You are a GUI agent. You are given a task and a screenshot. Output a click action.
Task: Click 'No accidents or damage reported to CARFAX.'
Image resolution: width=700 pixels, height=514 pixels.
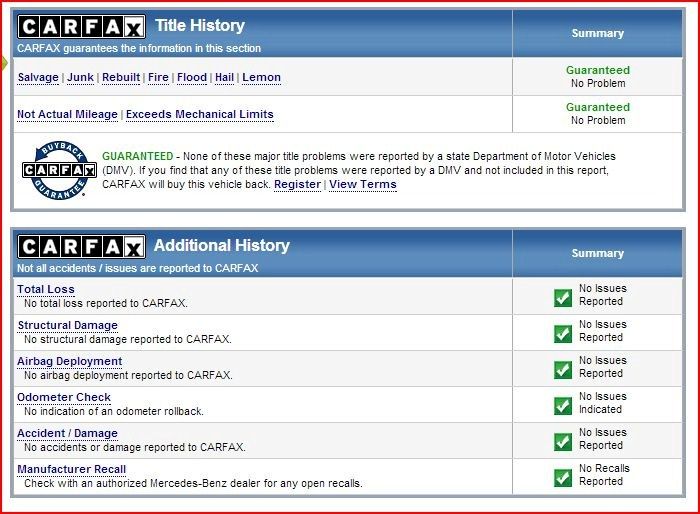coord(135,447)
